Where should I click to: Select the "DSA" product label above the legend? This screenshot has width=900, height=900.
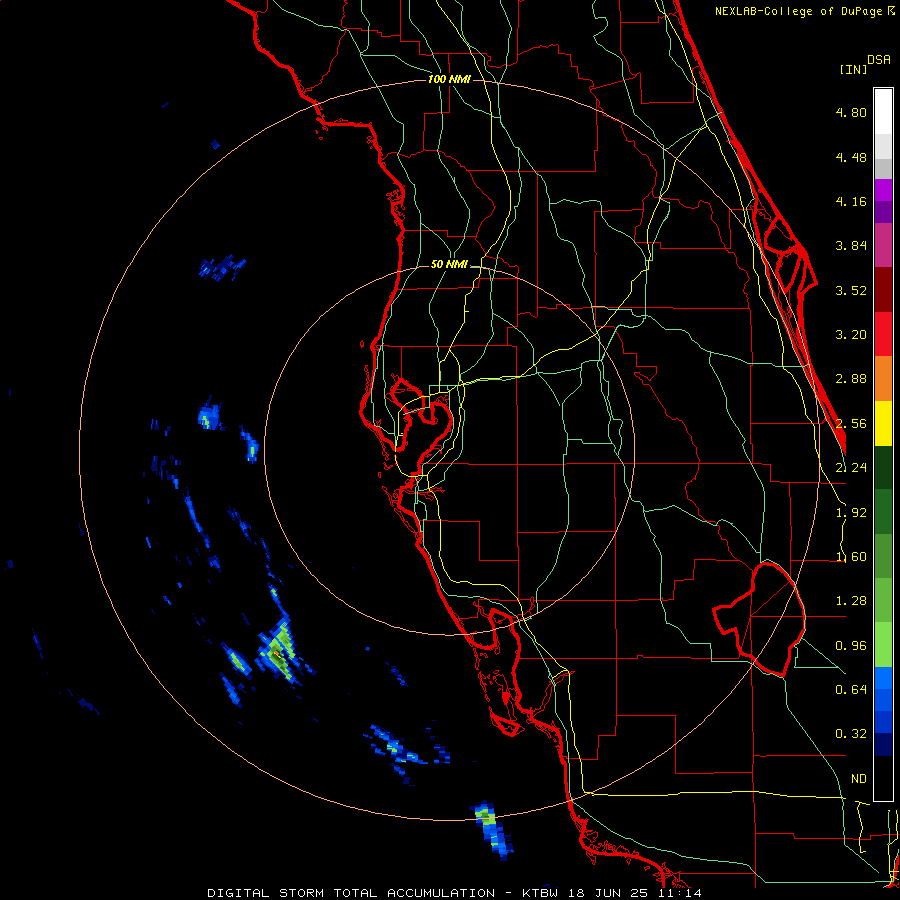coord(879,60)
